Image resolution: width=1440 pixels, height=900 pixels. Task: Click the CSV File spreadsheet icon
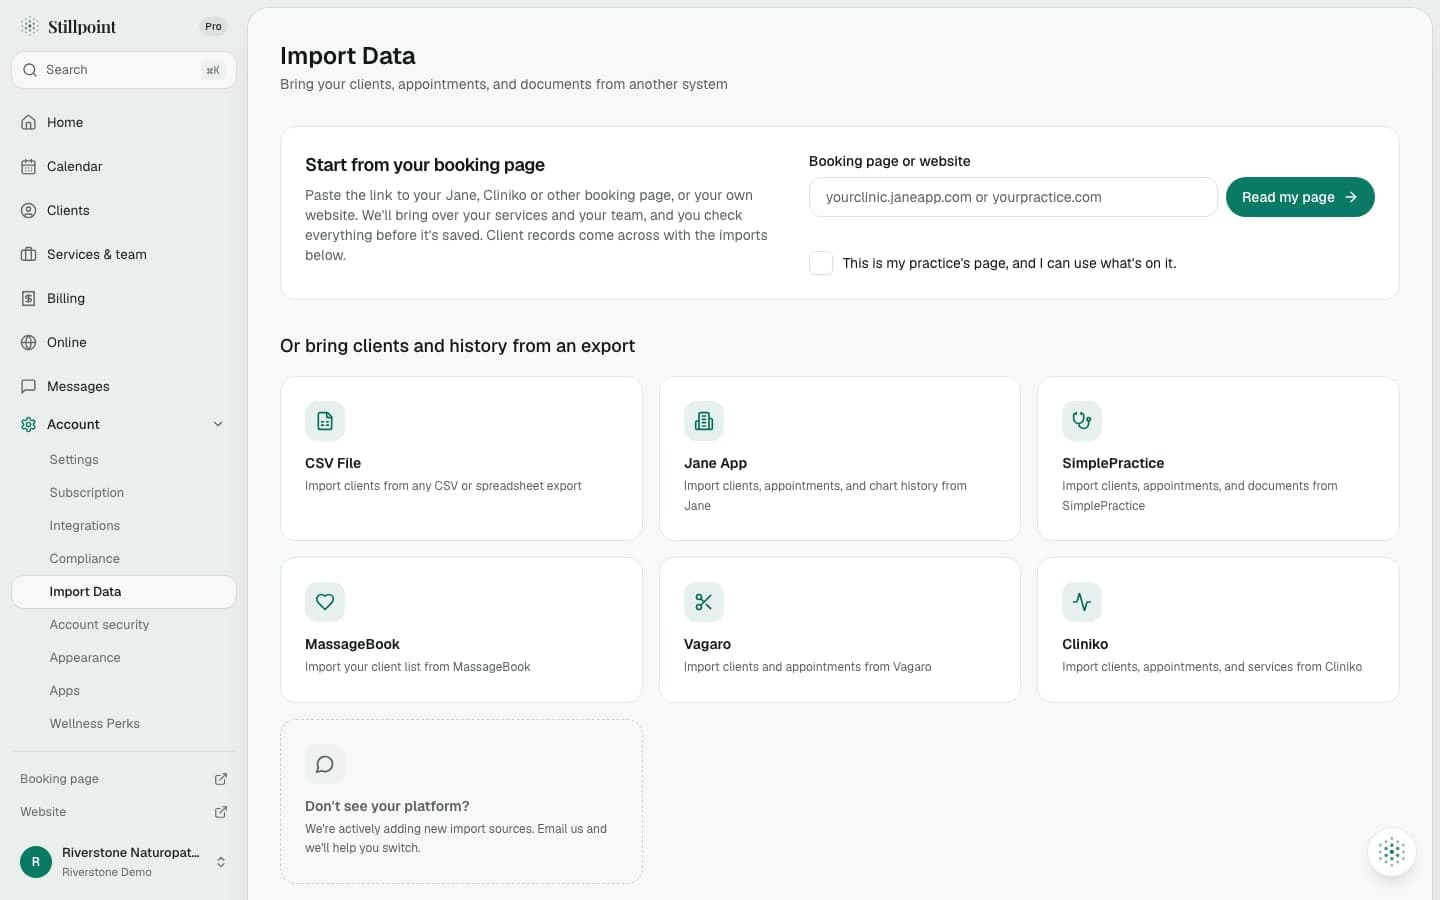click(x=325, y=421)
